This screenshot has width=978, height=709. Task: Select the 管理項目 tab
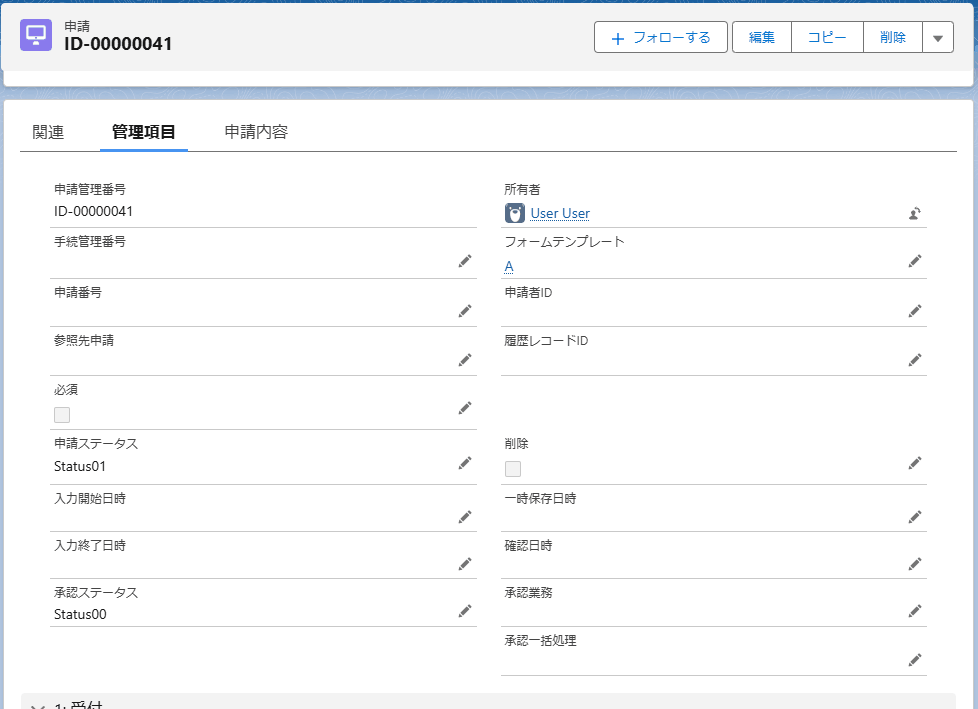coord(144,132)
